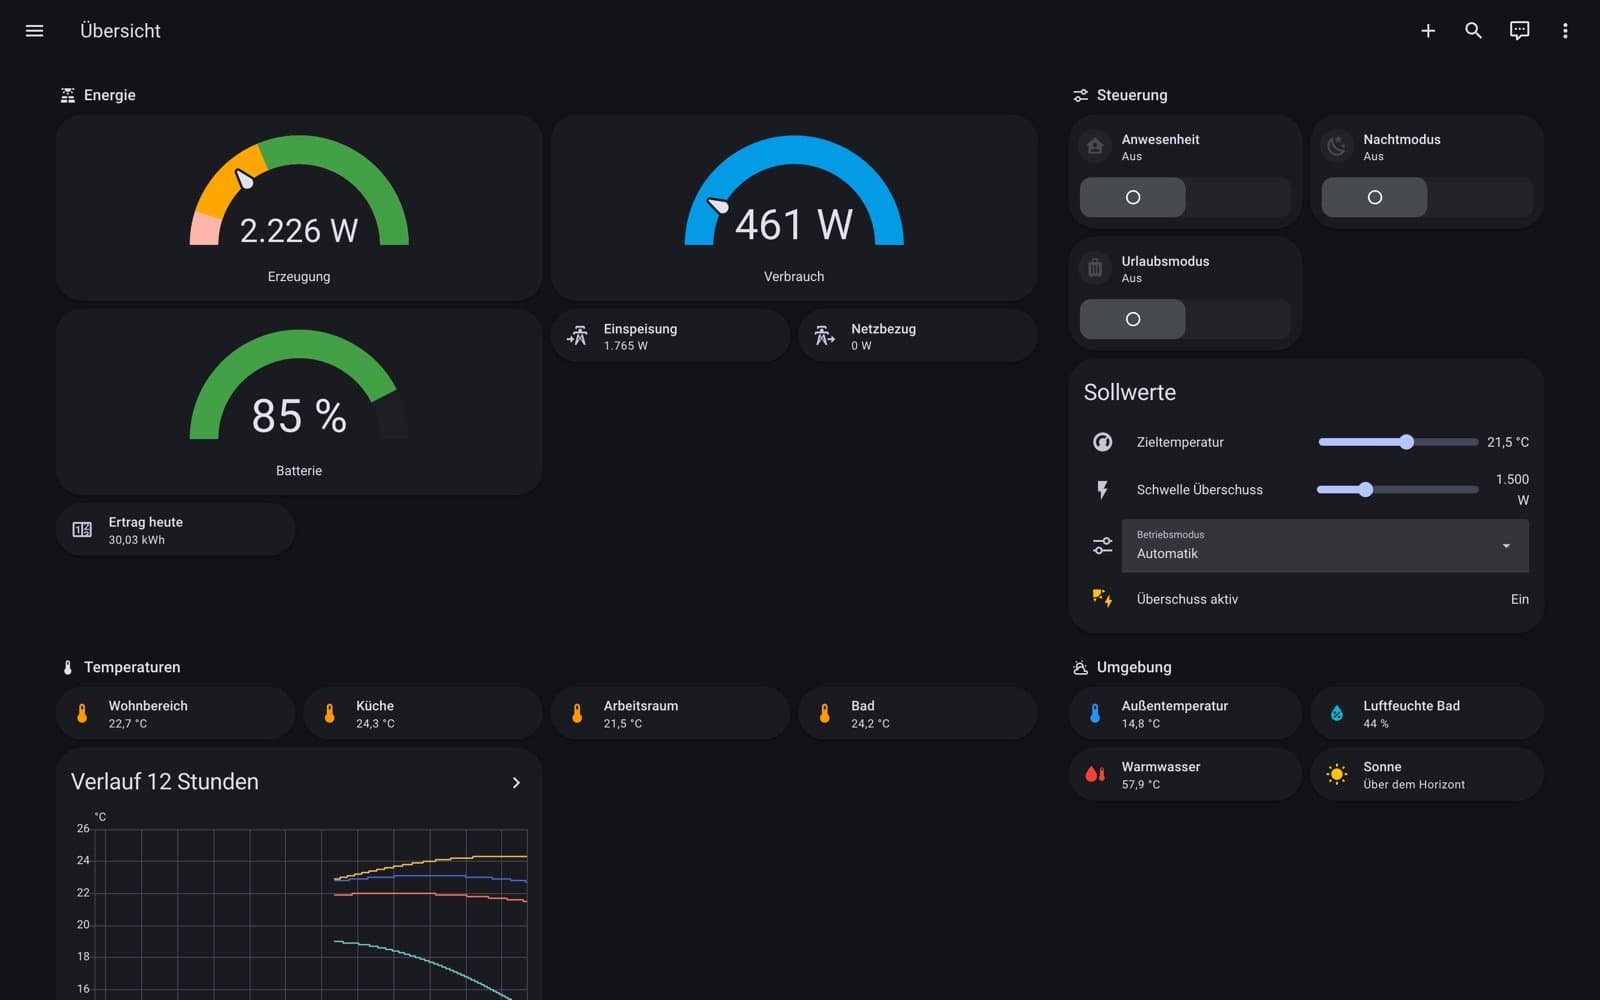Open the hamburger sidebar menu

(34, 31)
